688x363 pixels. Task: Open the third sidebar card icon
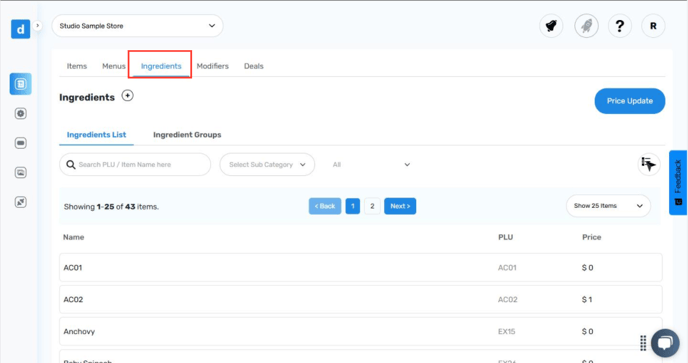tap(21, 143)
